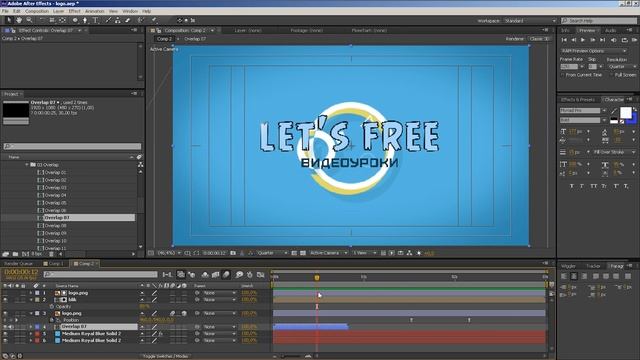Switch to Comp 1 timeline tab
640x360 pixels.
[x=54, y=264]
